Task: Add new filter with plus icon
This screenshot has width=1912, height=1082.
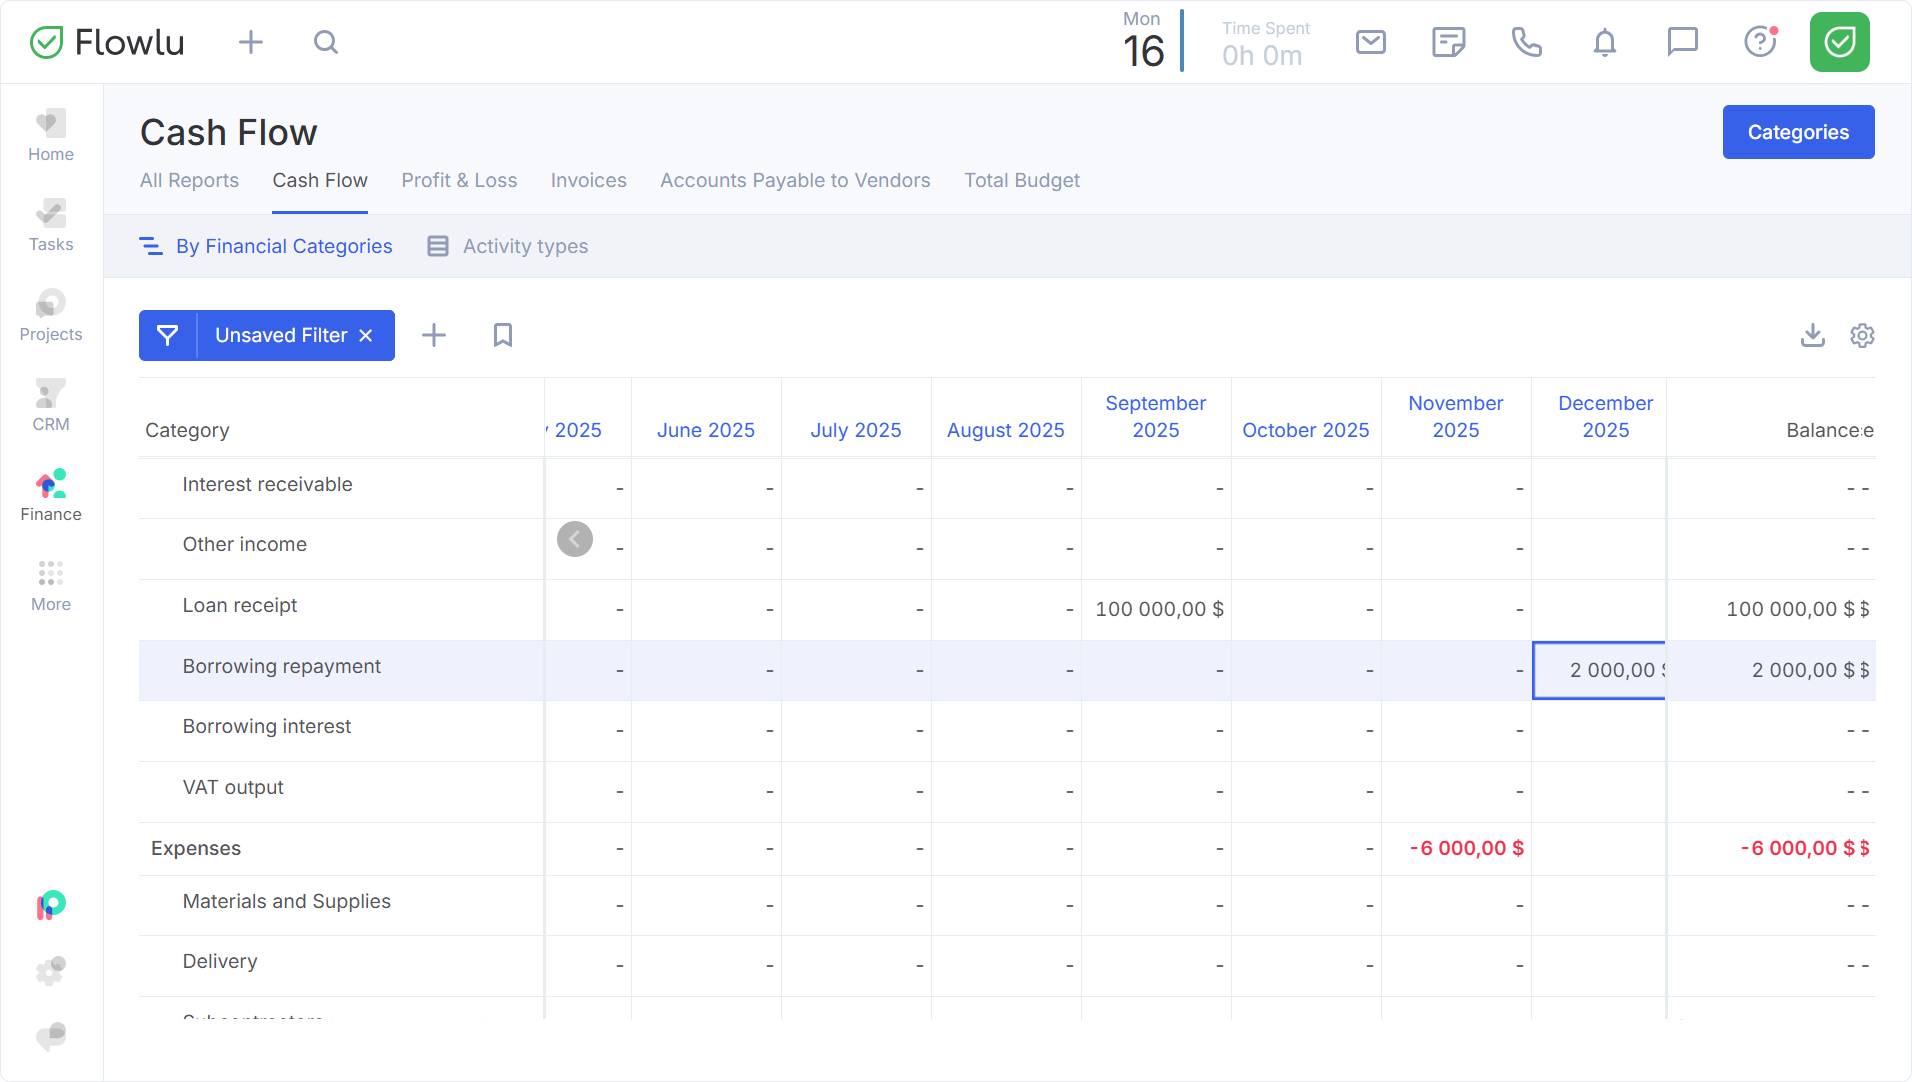Action: point(434,335)
